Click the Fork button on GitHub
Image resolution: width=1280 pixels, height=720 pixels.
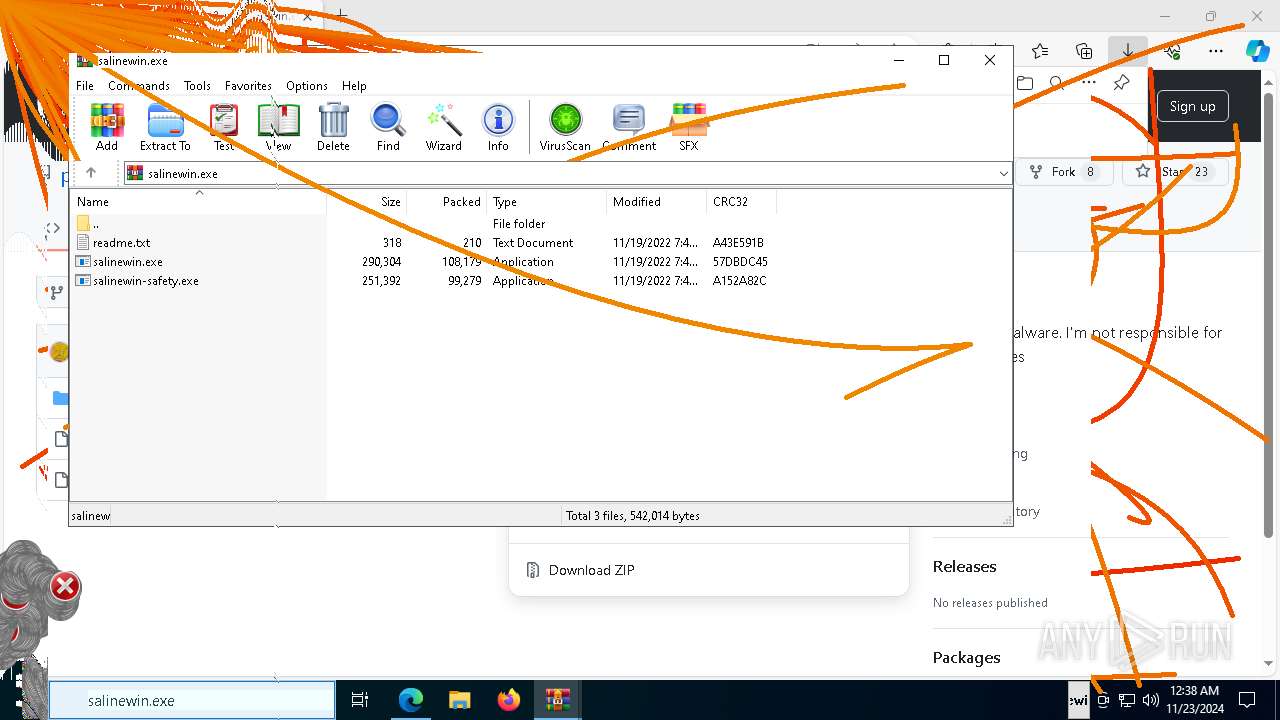(x=1063, y=172)
